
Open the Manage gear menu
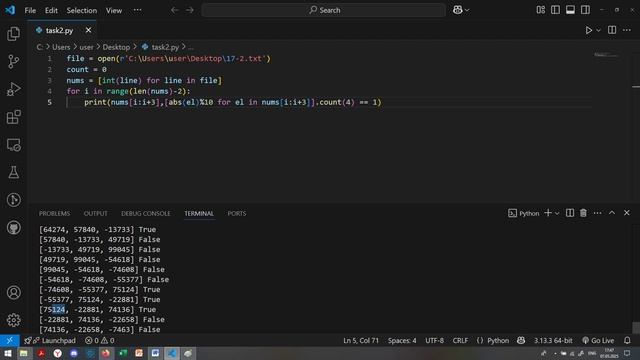[x=13, y=320]
